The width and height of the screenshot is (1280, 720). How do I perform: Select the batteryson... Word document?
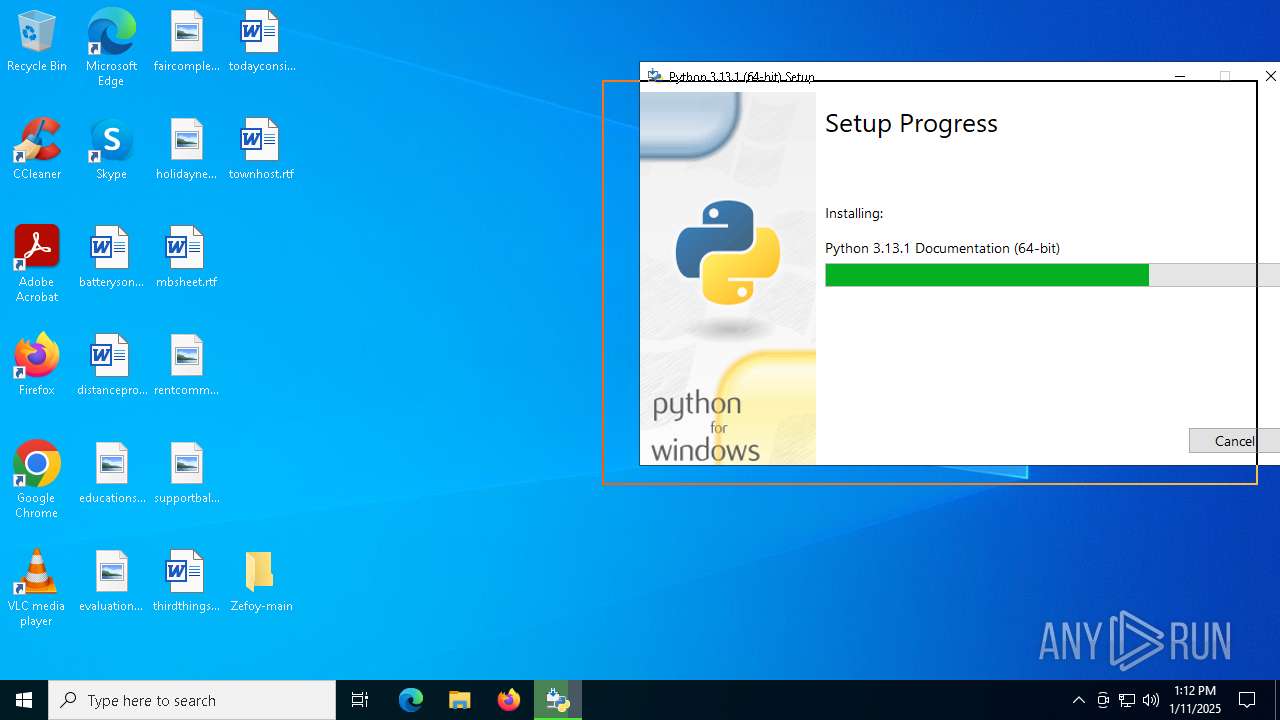click(111, 258)
